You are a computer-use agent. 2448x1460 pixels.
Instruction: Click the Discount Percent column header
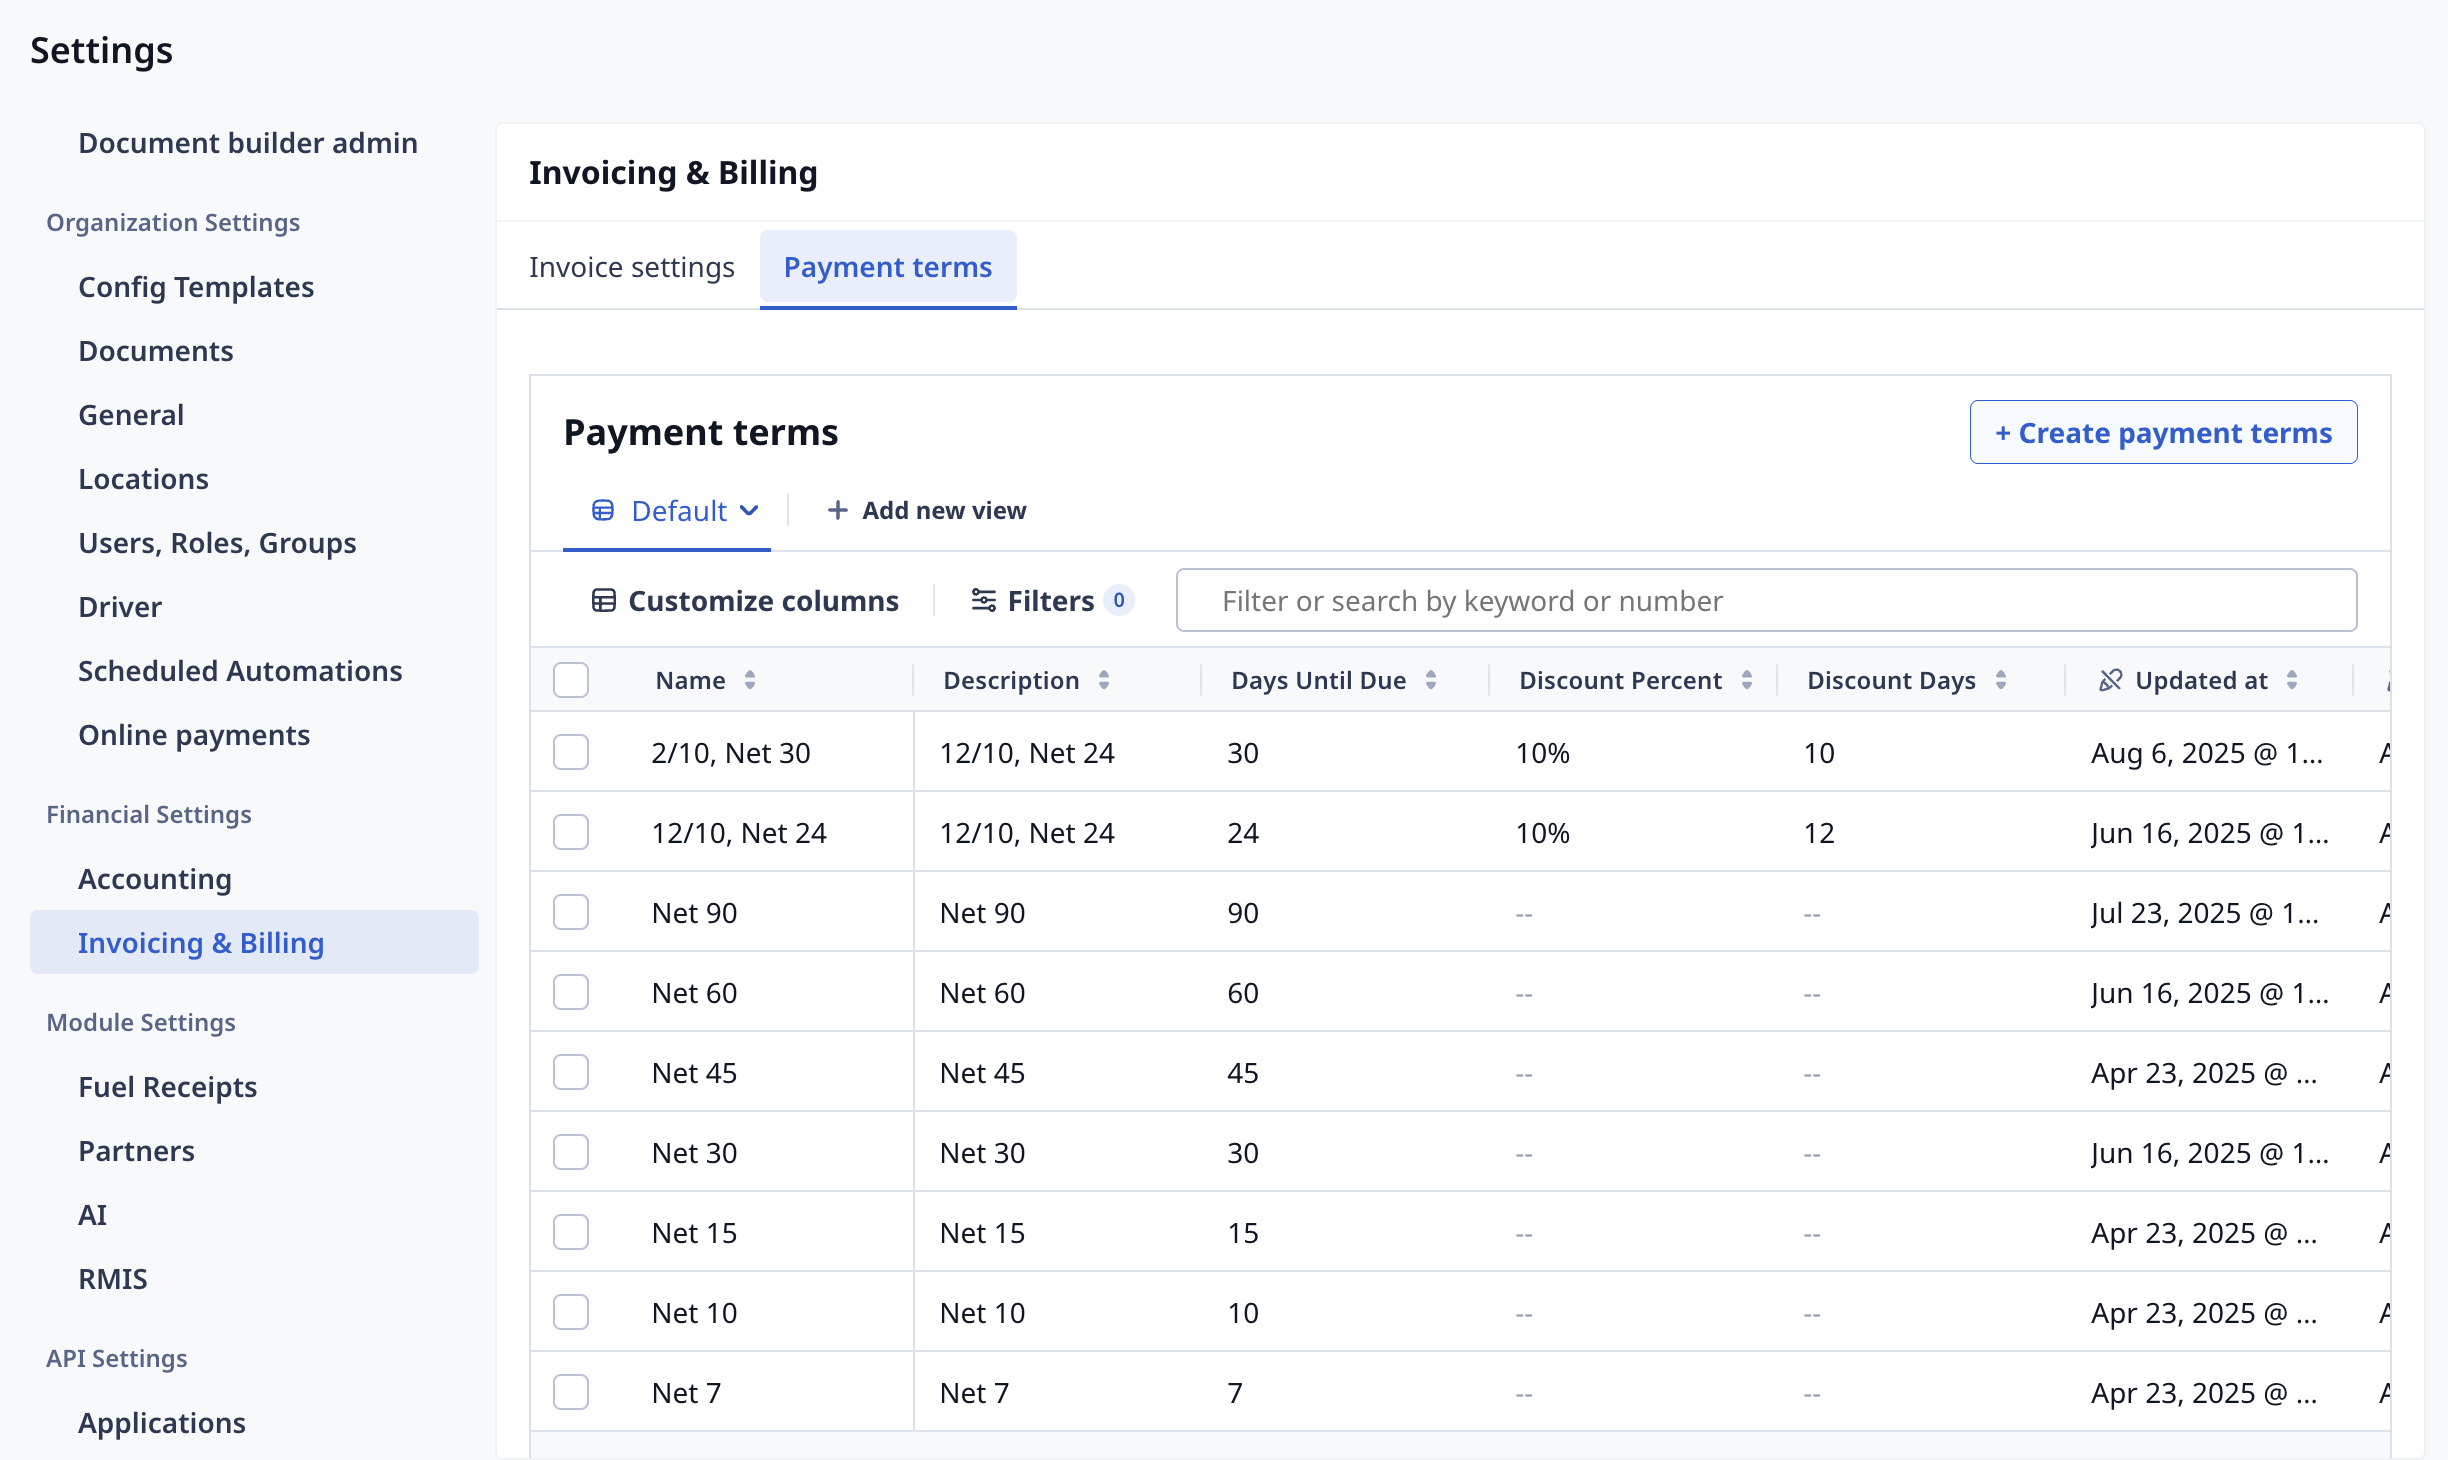pos(1621,681)
